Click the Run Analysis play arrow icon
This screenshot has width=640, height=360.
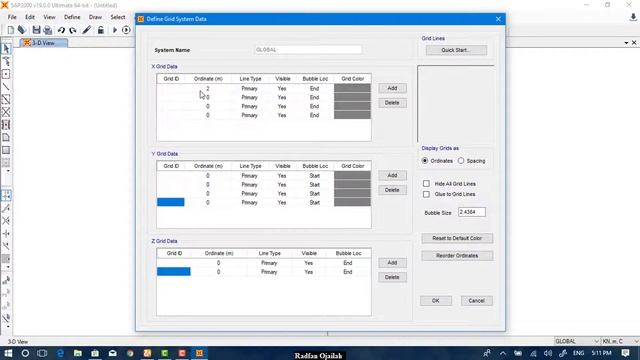point(115,30)
